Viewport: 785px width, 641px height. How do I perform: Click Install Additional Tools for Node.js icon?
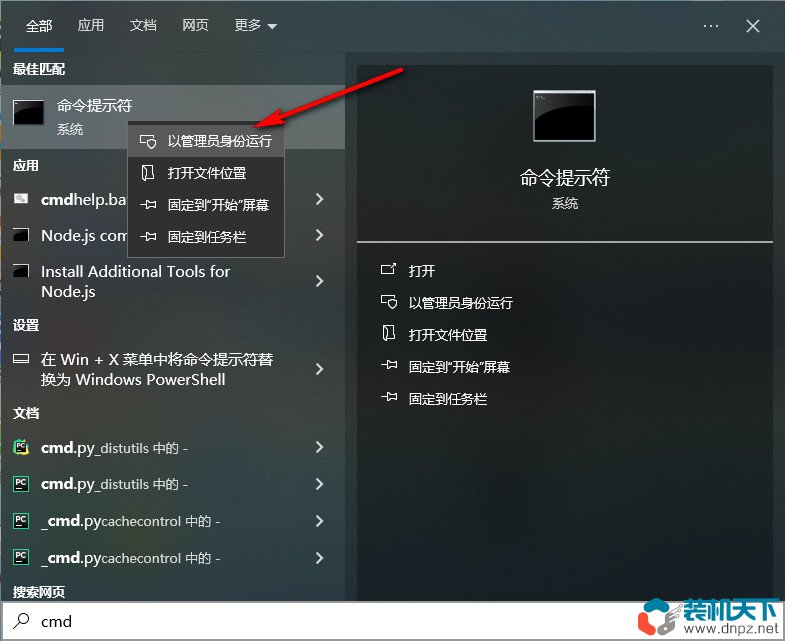point(21,271)
